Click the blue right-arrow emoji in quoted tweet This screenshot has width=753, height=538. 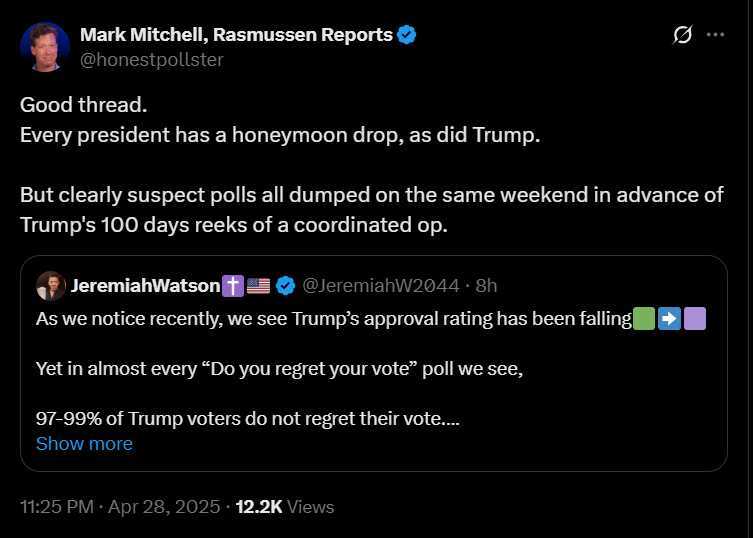[x=669, y=318]
